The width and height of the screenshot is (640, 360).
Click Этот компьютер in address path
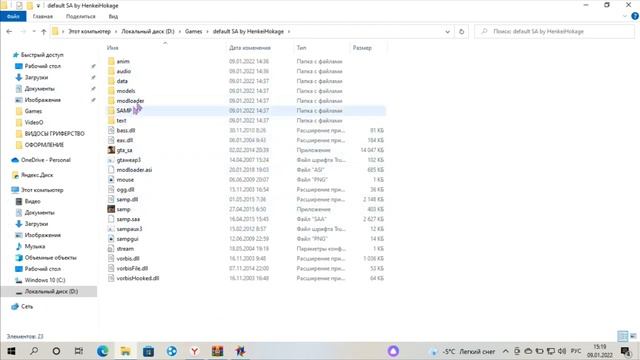[89, 31]
